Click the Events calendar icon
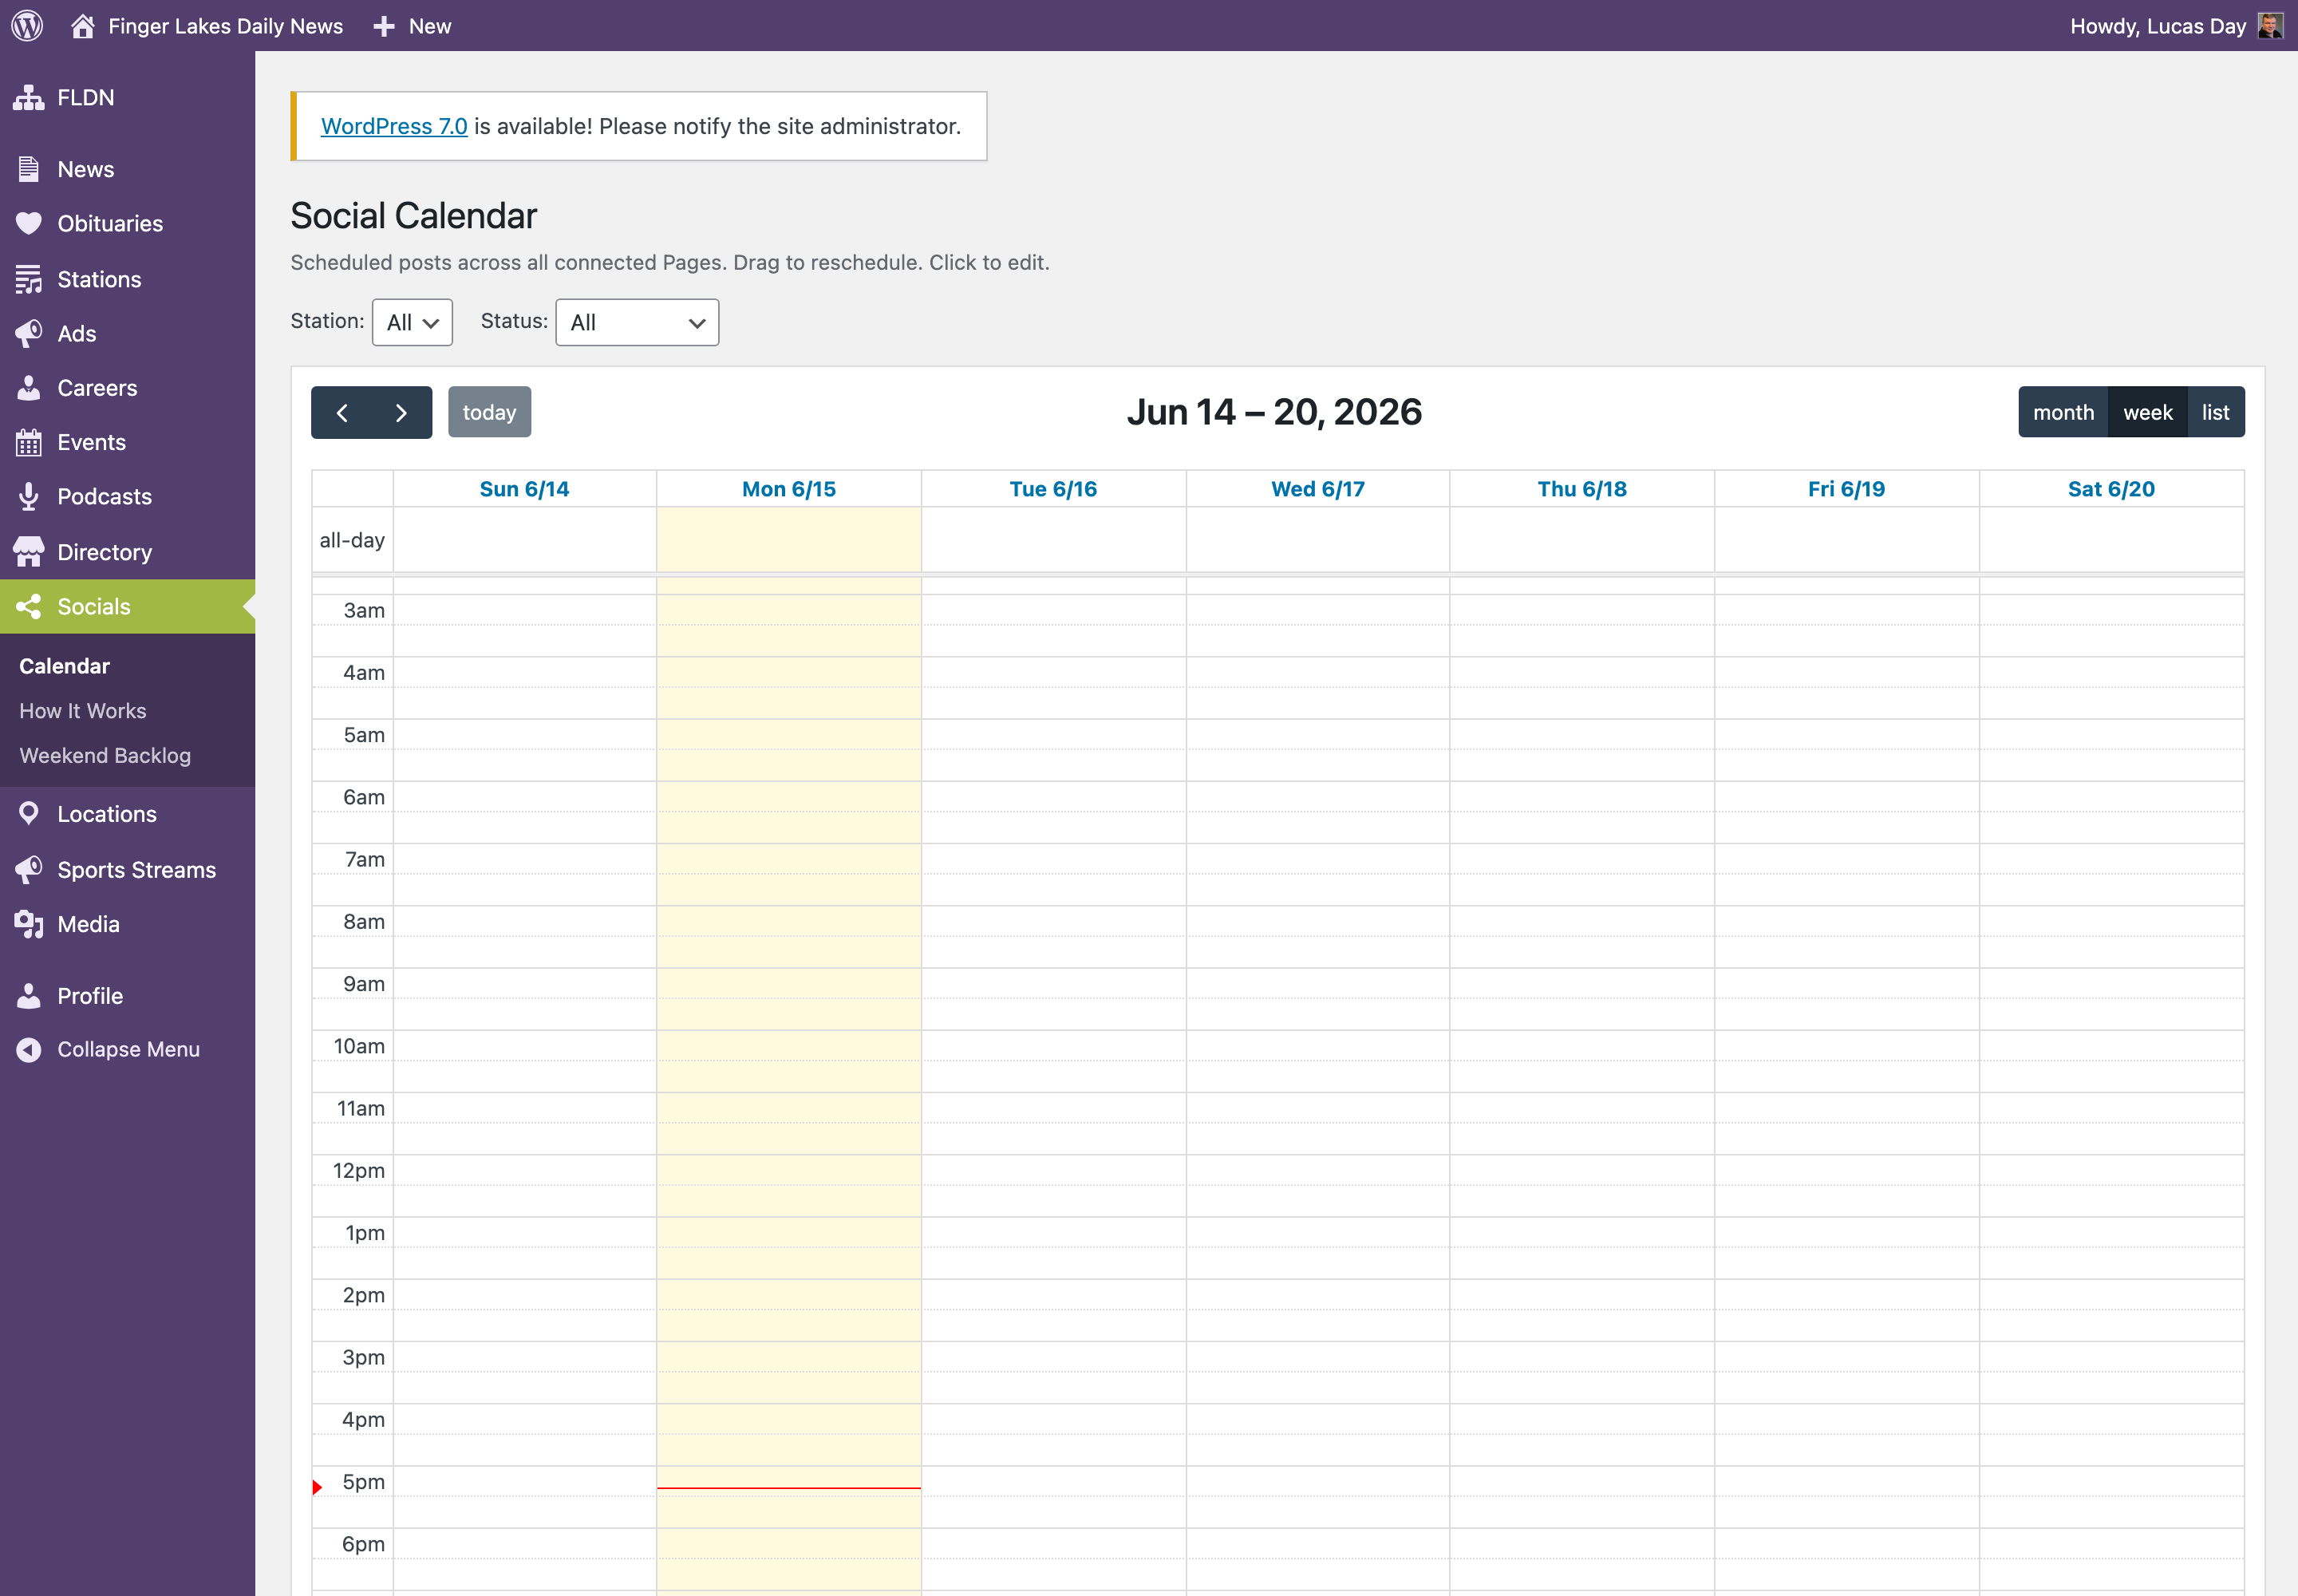The height and width of the screenshot is (1596, 2298). [29, 442]
